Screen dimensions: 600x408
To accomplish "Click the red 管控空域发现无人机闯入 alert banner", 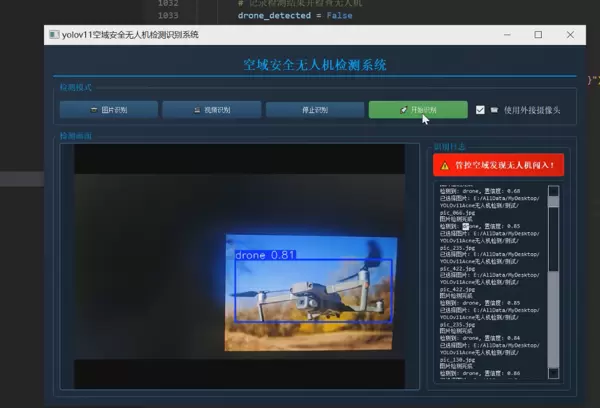I will pyautogui.click(x=498, y=166).
